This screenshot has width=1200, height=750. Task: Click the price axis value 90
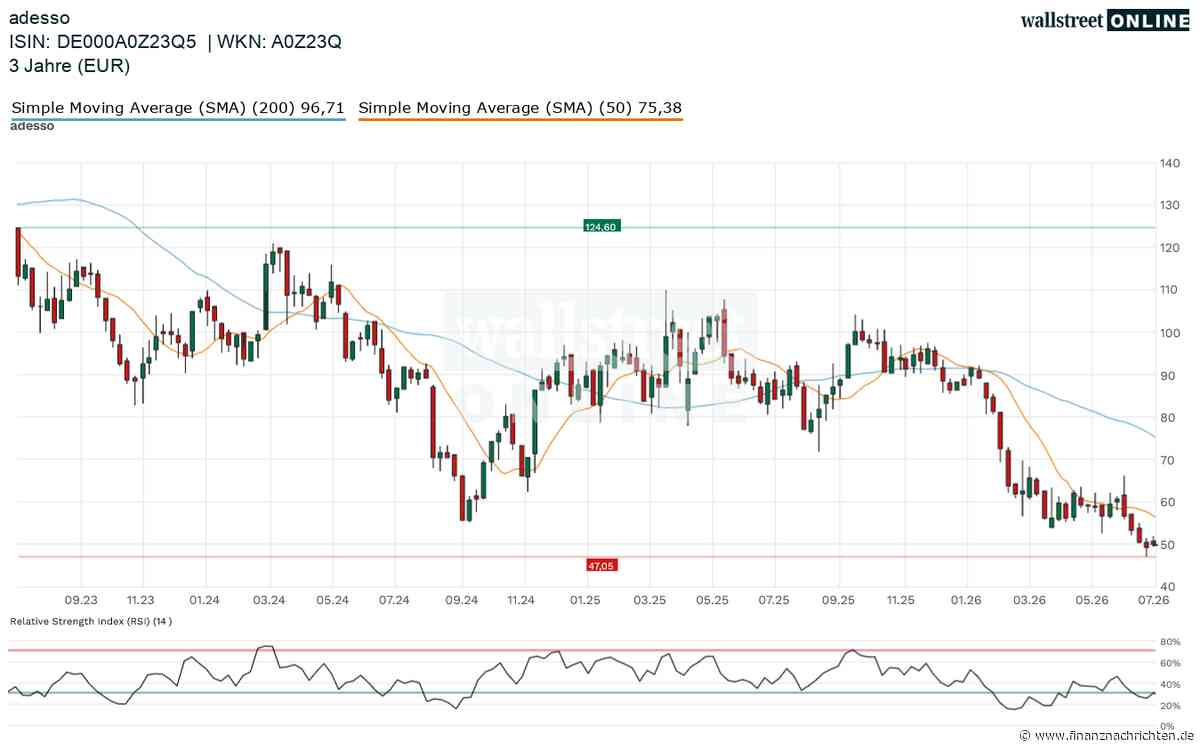1168,375
